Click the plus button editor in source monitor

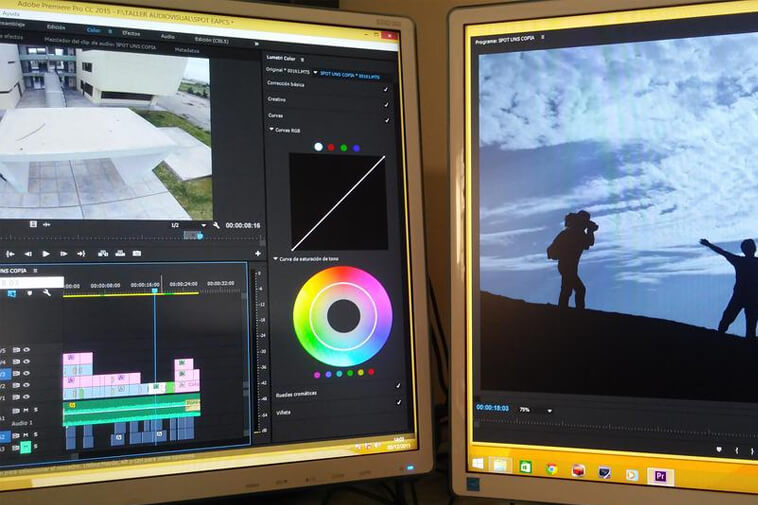coord(257,254)
